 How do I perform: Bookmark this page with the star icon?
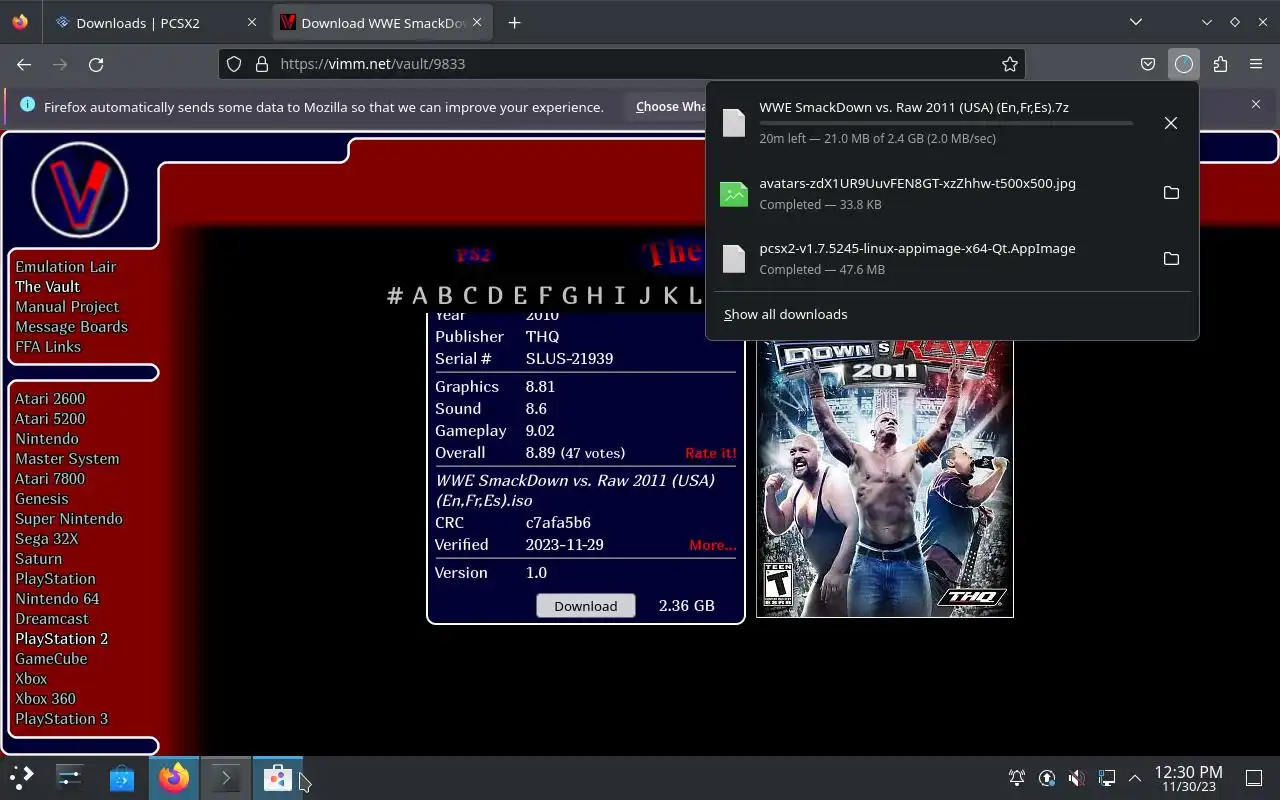pos(1010,64)
